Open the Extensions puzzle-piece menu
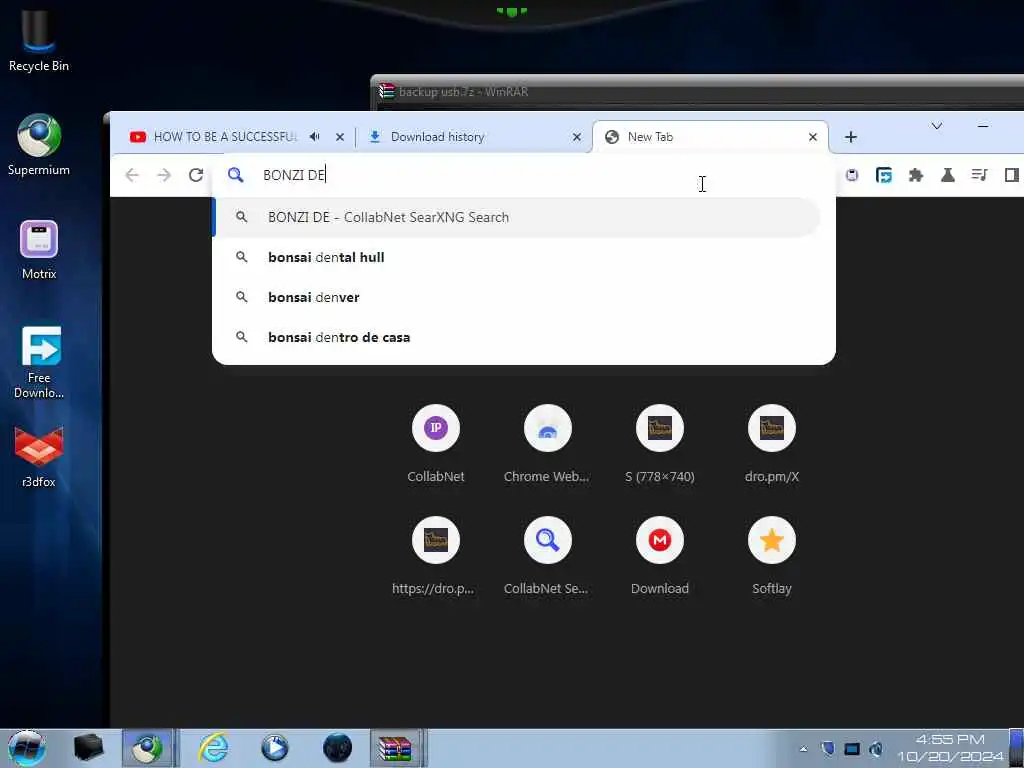 coord(916,175)
